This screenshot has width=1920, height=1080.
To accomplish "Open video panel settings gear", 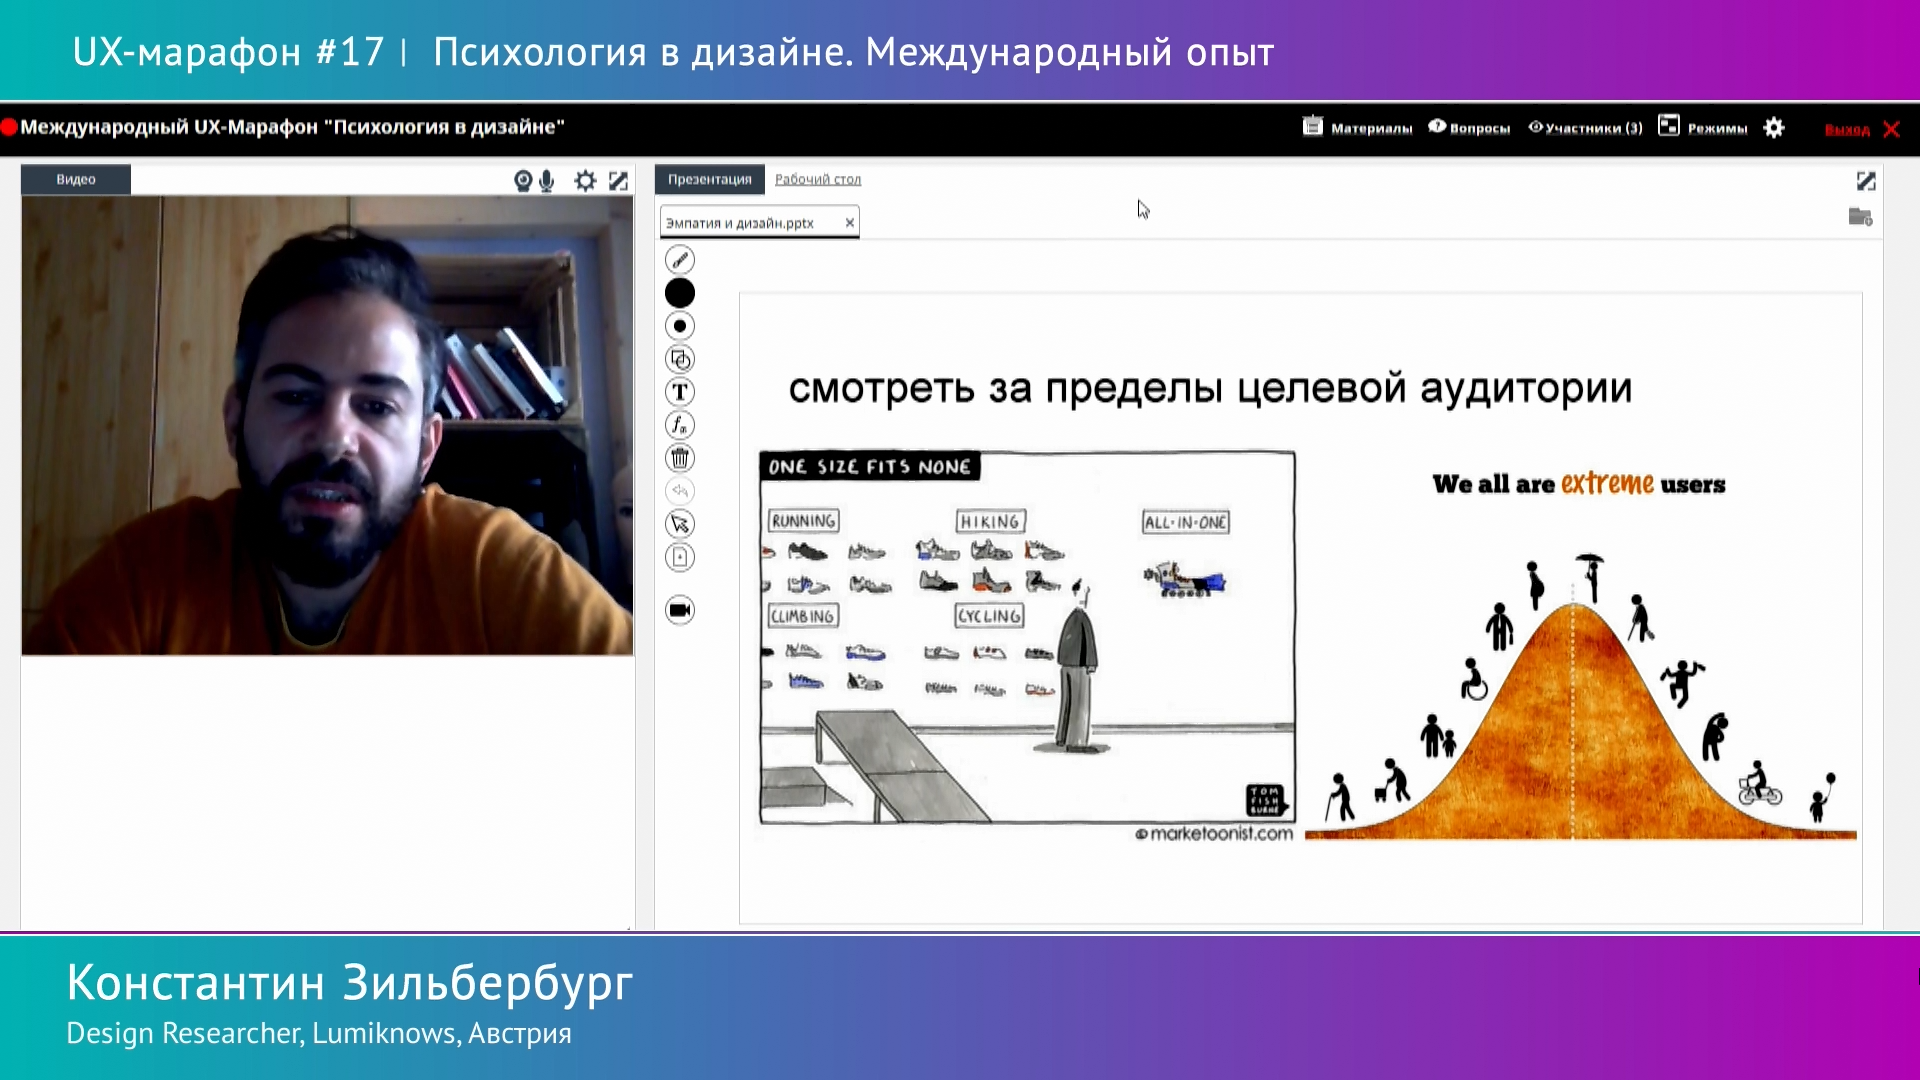I will pyautogui.click(x=585, y=181).
